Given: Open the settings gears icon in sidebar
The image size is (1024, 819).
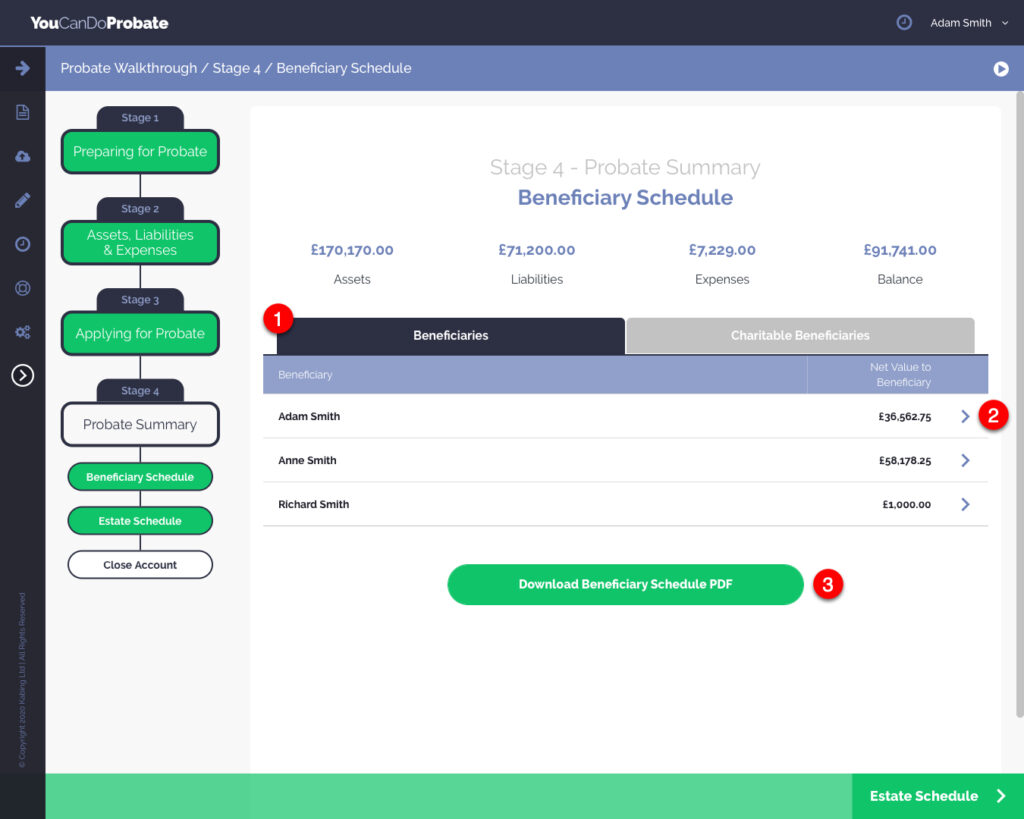Looking at the screenshot, I should [22, 332].
